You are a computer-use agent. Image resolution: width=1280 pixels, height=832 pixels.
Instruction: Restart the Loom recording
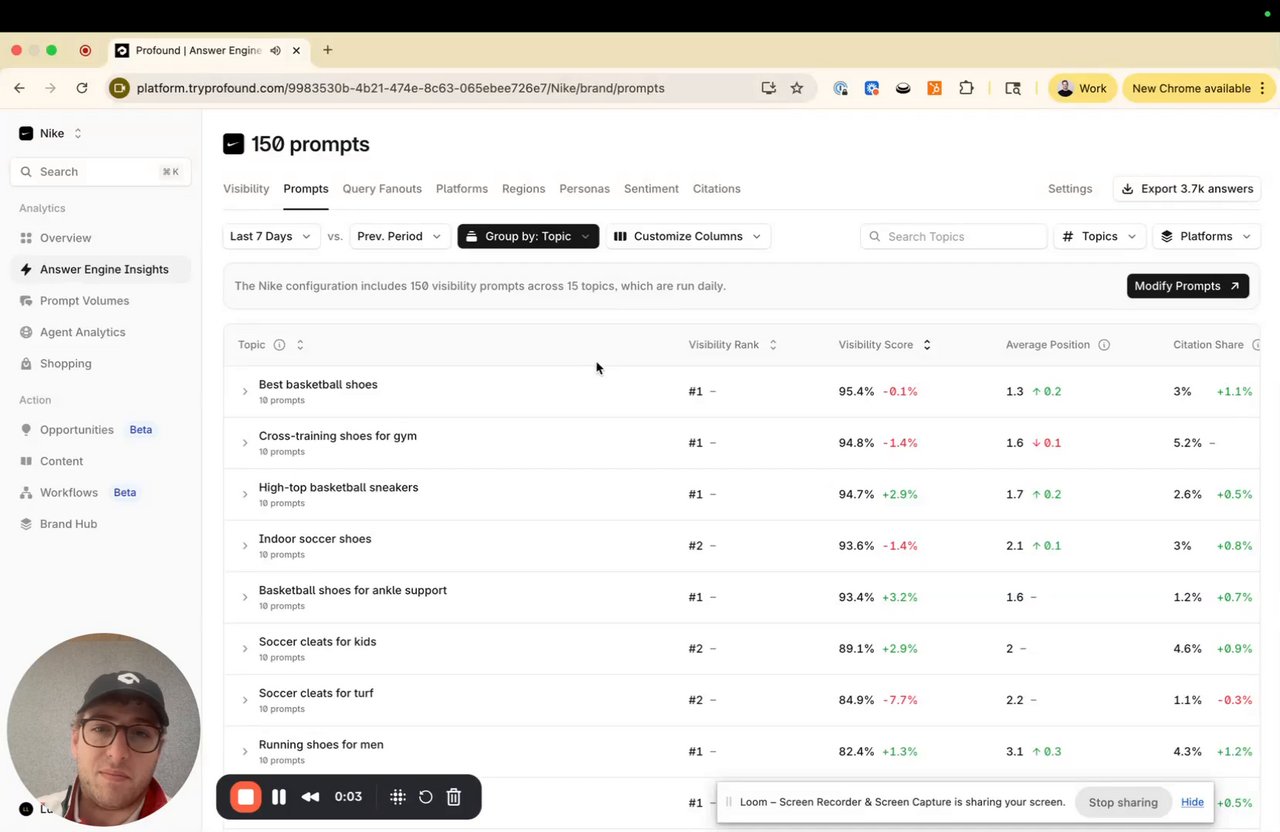(425, 797)
